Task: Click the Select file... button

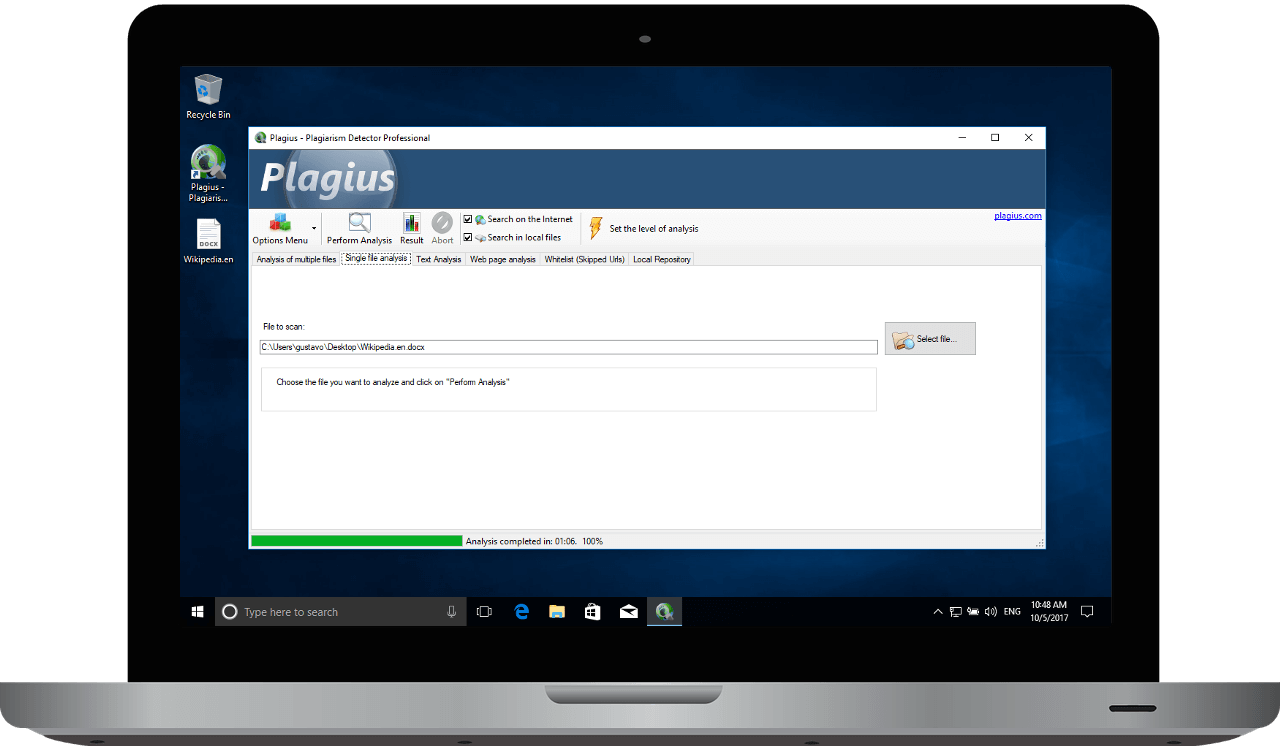Action: [930, 339]
